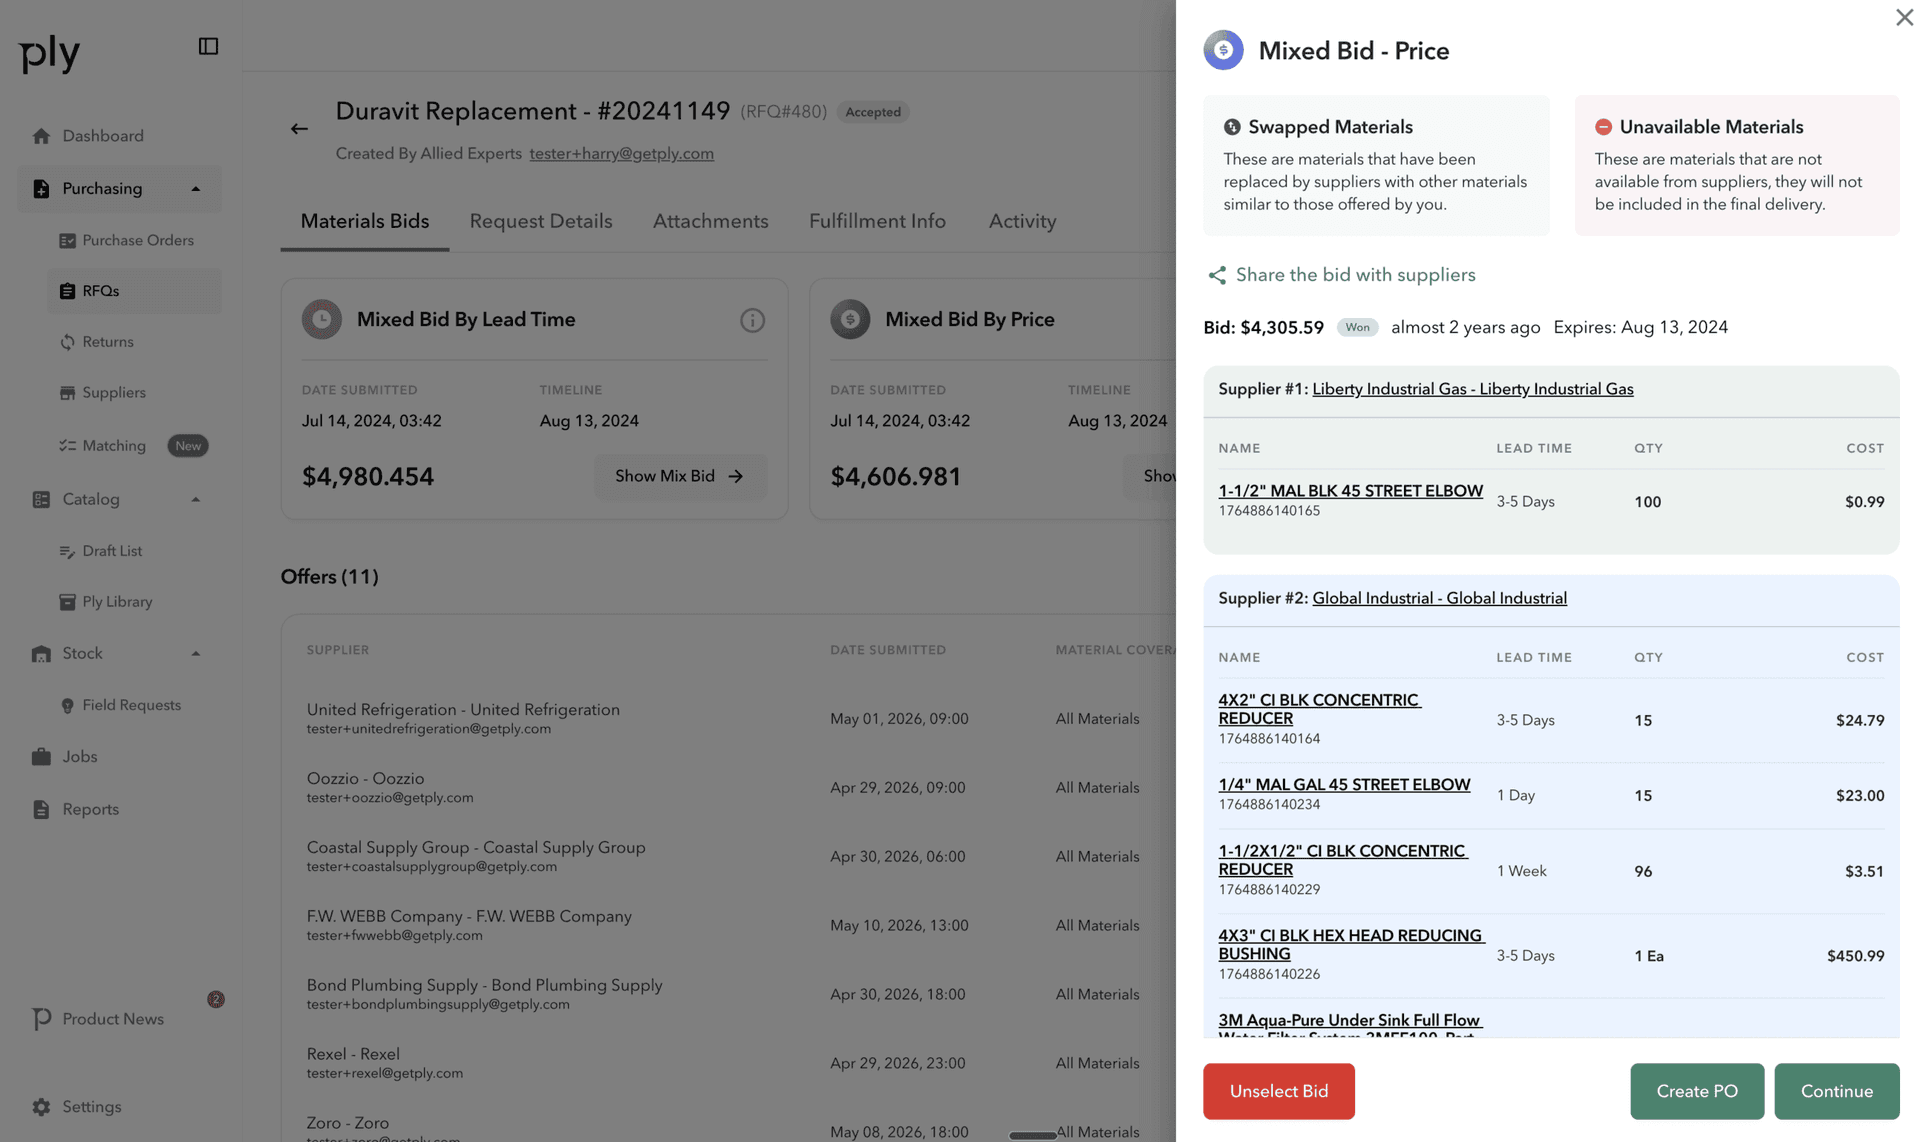The height and width of the screenshot is (1142, 1920).
Task: Click the Product News P icon
Action: tap(41, 1019)
